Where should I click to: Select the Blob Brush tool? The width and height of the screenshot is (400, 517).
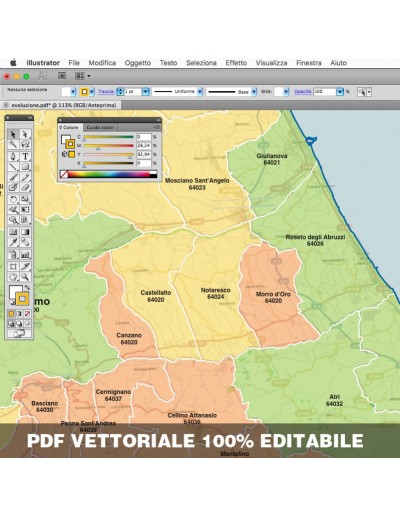13,187
